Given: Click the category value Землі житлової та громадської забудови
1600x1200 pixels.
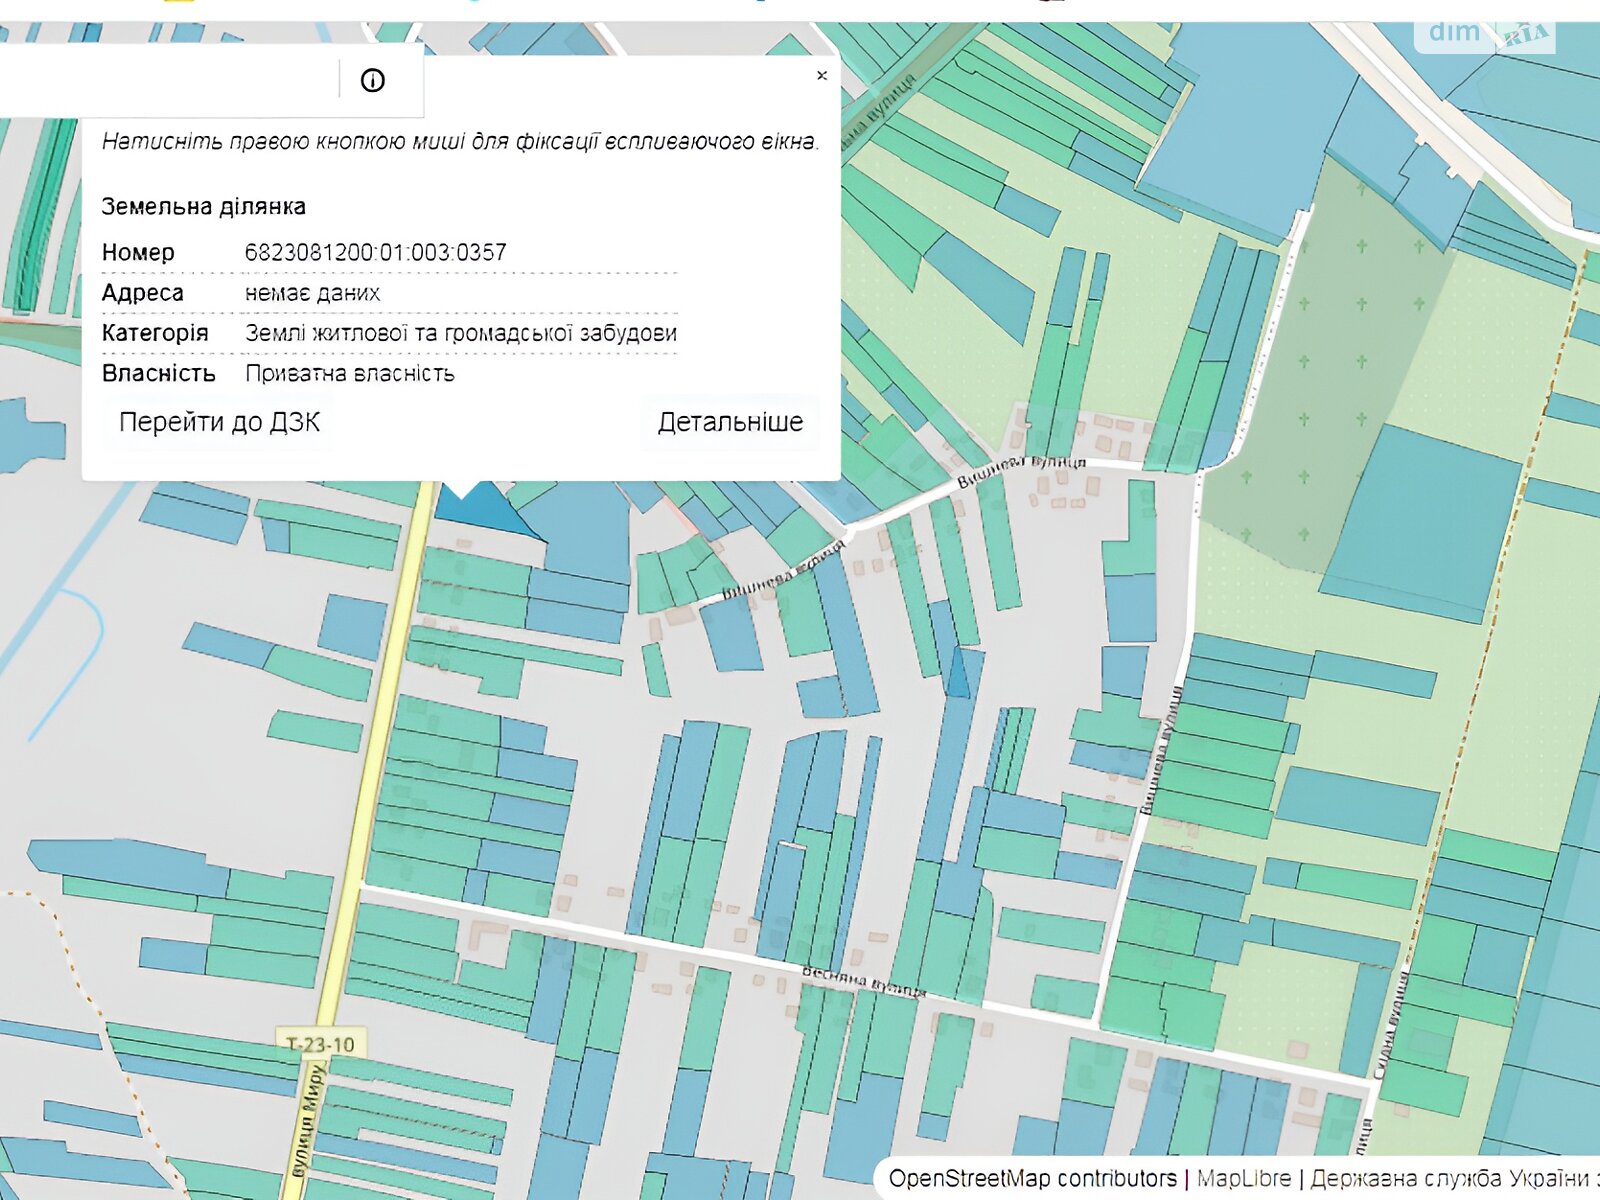Looking at the screenshot, I should point(460,333).
